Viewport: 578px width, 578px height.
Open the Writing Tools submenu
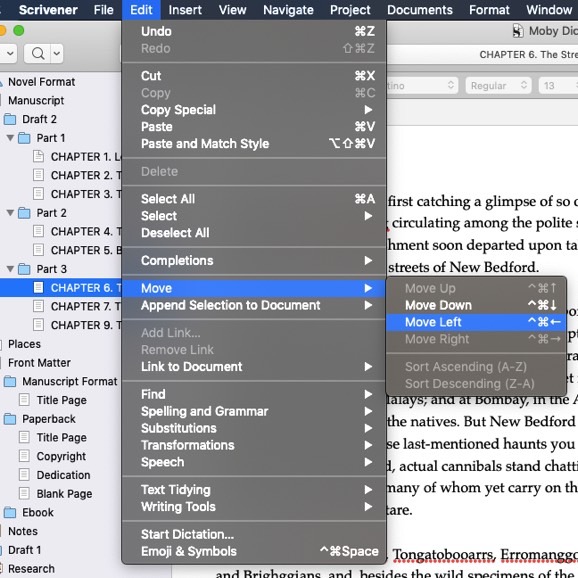254,507
